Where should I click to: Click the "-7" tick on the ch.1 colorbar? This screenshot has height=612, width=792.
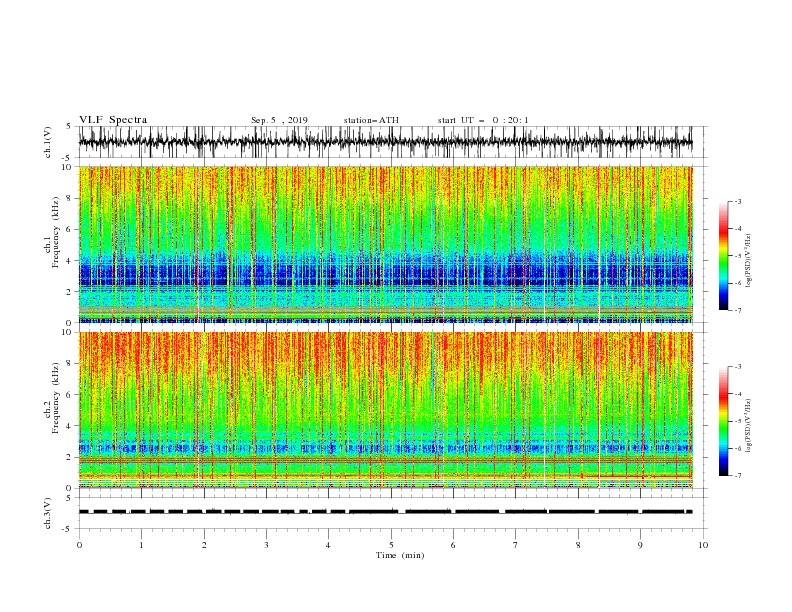click(737, 310)
